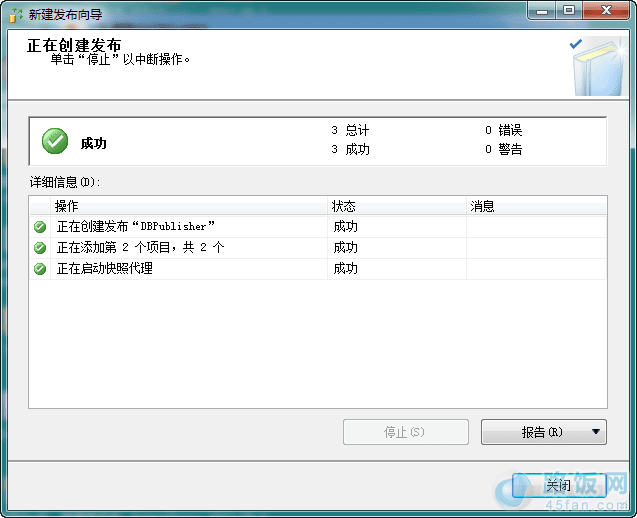The height and width of the screenshot is (518, 637).
Task: Click the 3 总计 summary text
Action: click(350, 130)
